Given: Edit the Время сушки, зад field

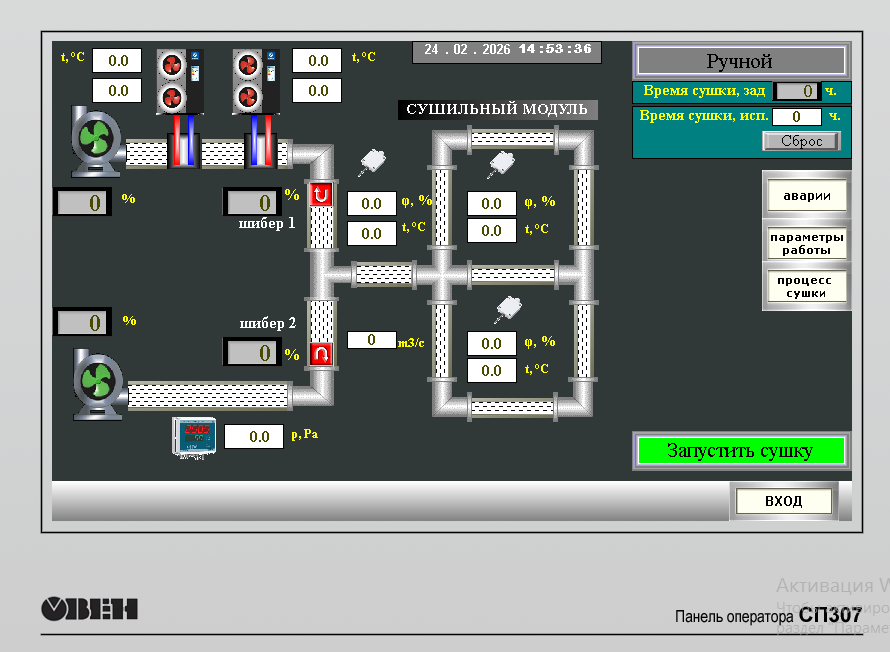Looking at the screenshot, I should pyautogui.click(x=797, y=91).
